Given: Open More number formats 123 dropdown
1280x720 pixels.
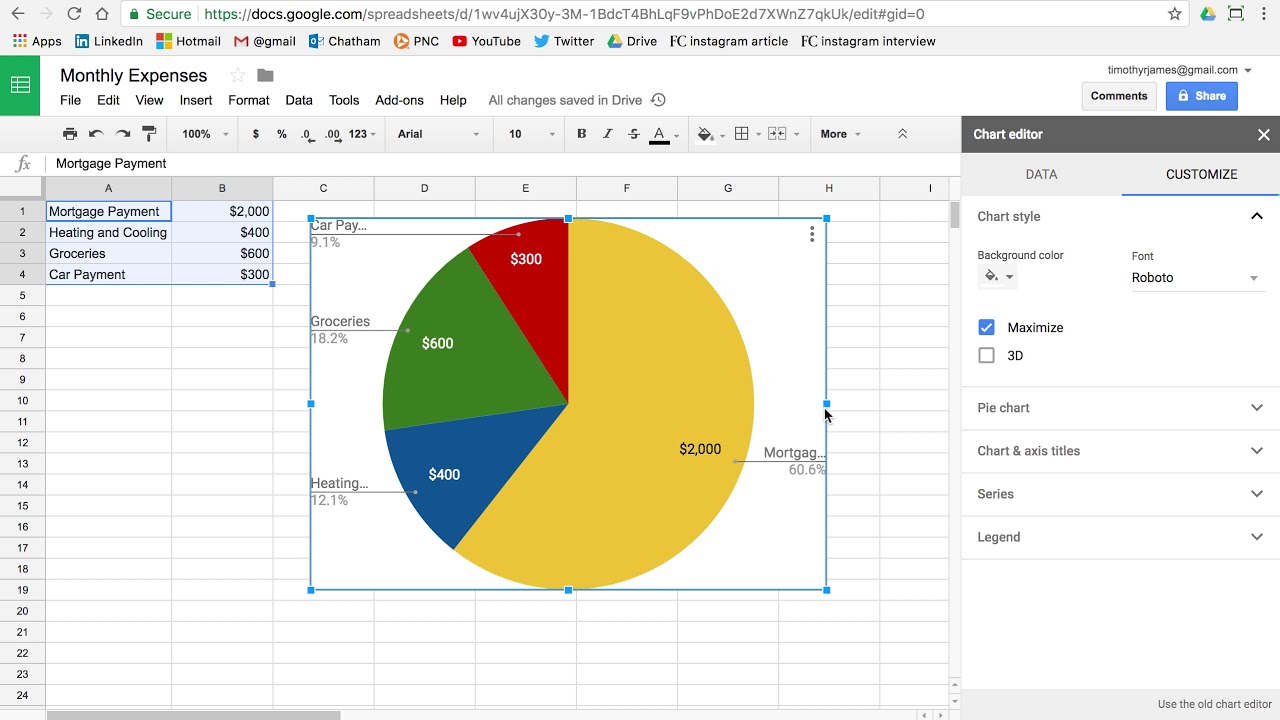Looking at the screenshot, I should [x=363, y=134].
